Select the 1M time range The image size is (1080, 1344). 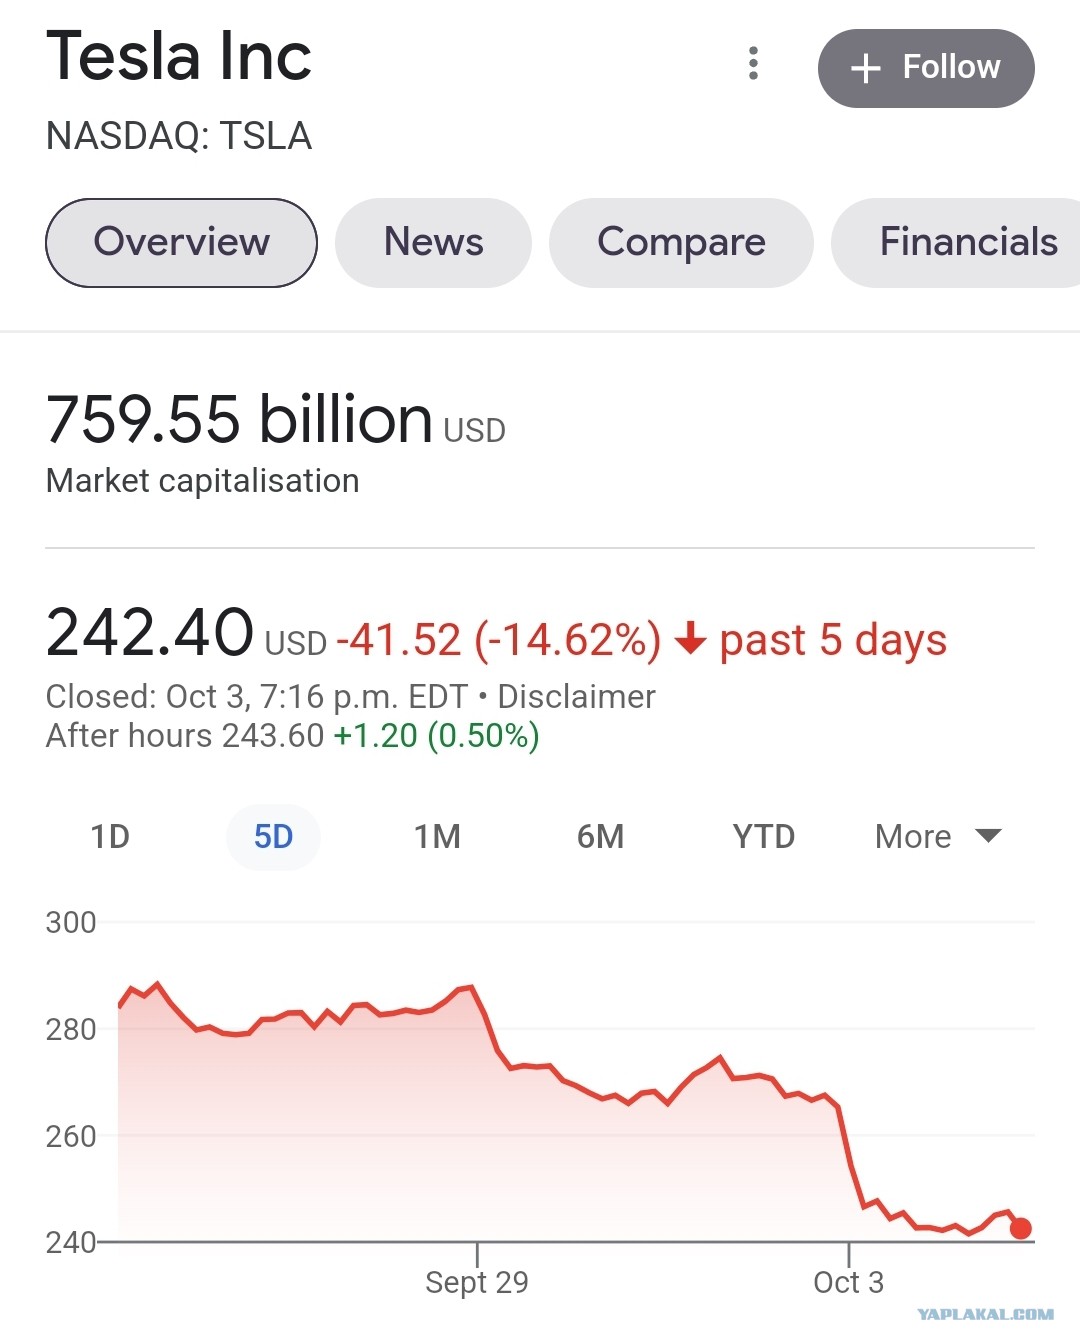tap(437, 836)
